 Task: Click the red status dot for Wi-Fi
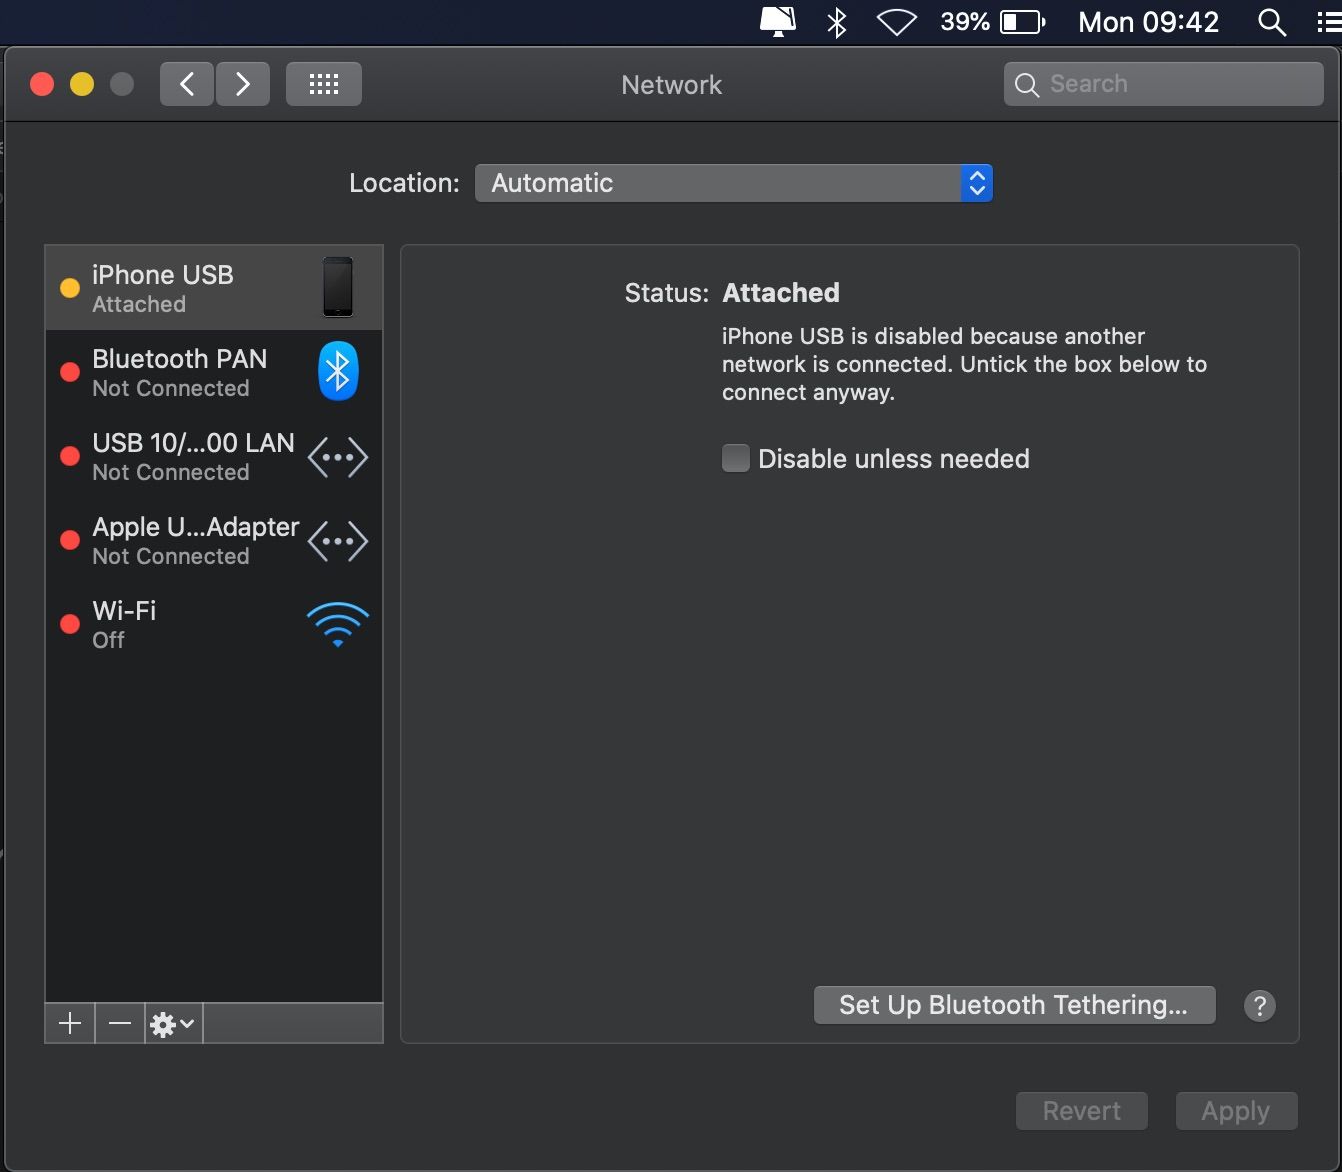coord(70,624)
